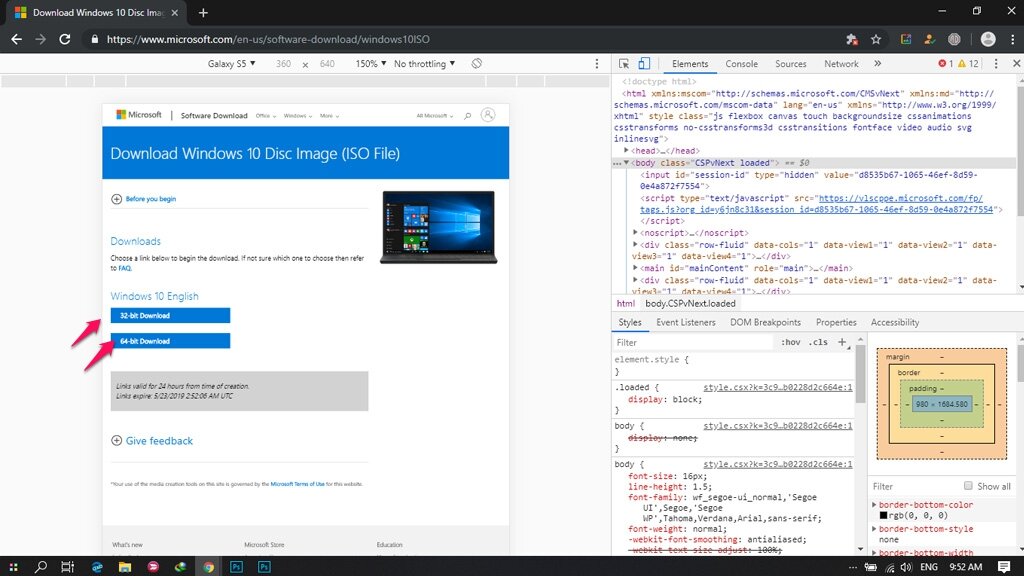Open the Event Listeners tab
The width and height of the screenshot is (1024, 576).
pyautogui.click(x=686, y=322)
